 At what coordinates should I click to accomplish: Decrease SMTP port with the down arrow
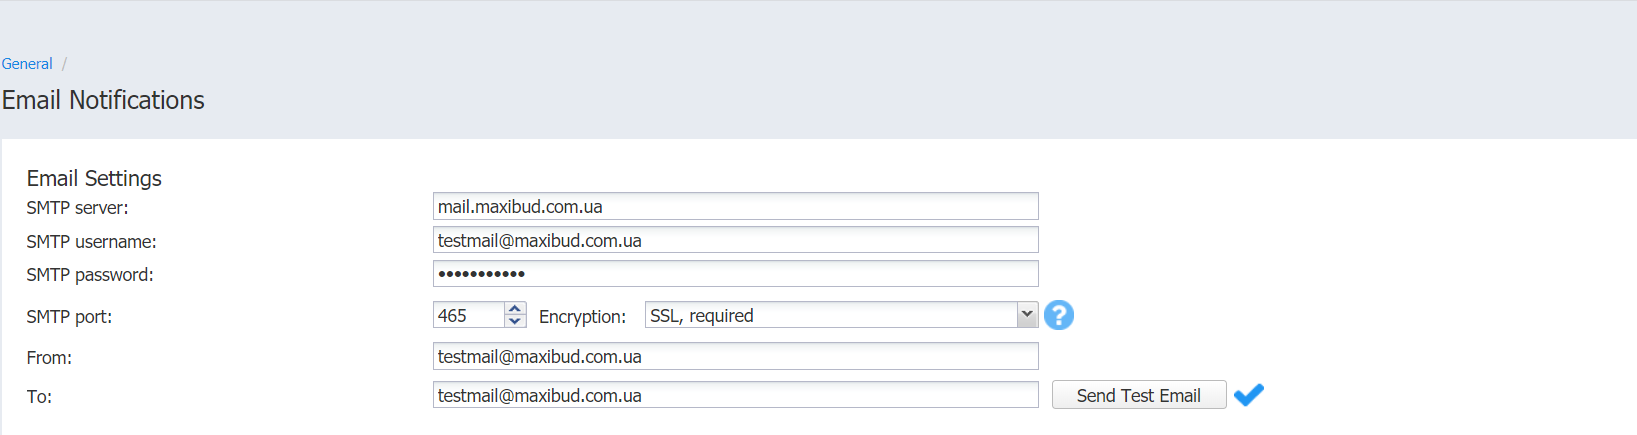(515, 321)
